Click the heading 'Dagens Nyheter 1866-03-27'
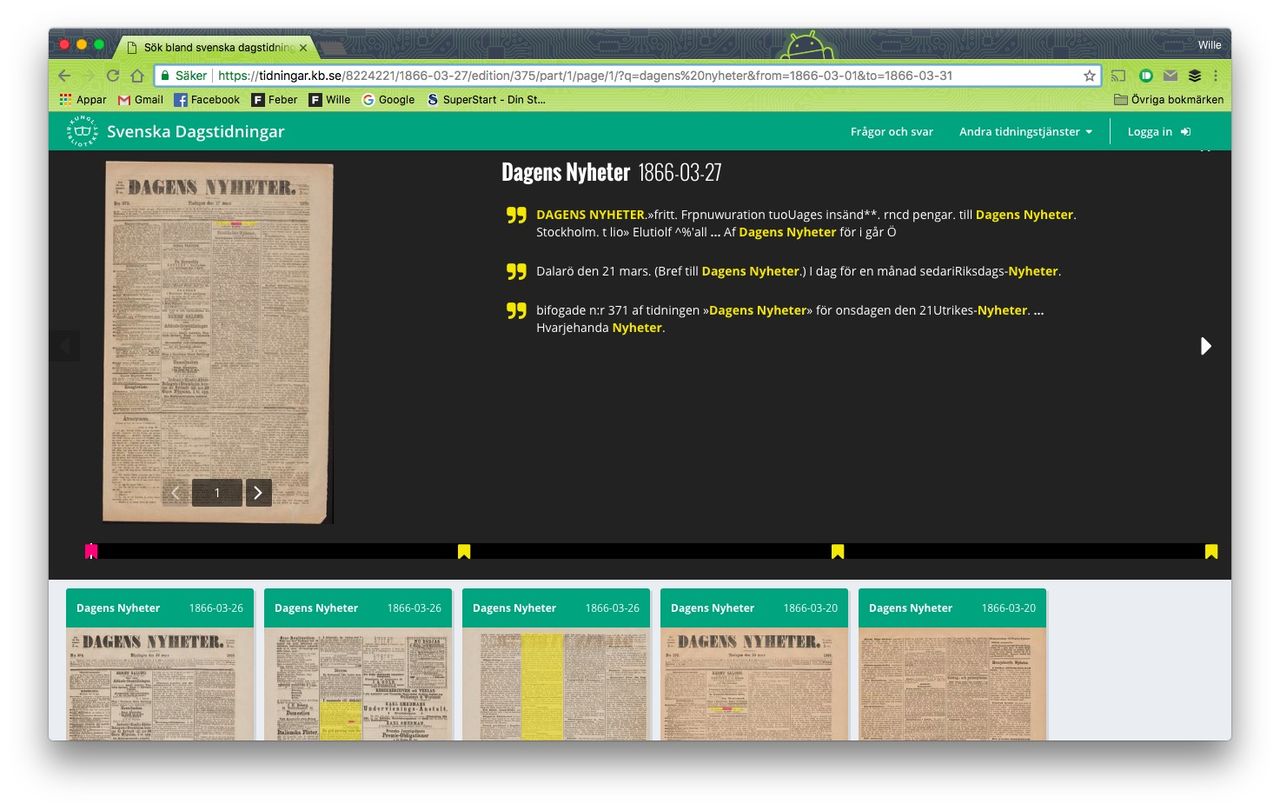The width and height of the screenshot is (1280, 810). coord(611,172)
